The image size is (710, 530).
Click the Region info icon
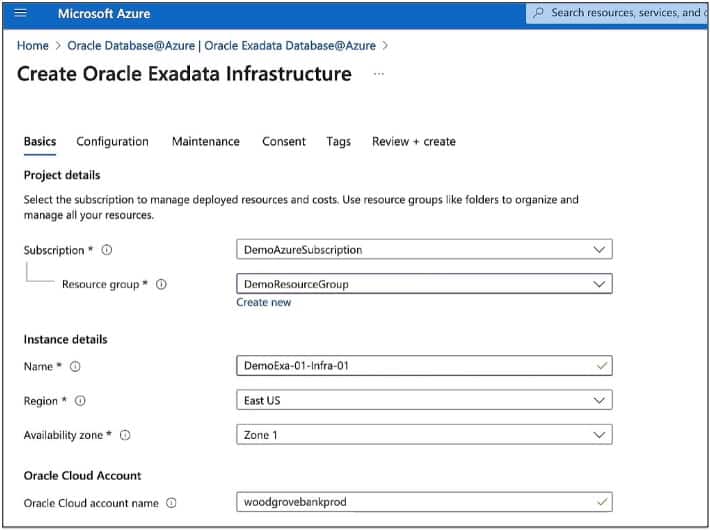point(81,401)
